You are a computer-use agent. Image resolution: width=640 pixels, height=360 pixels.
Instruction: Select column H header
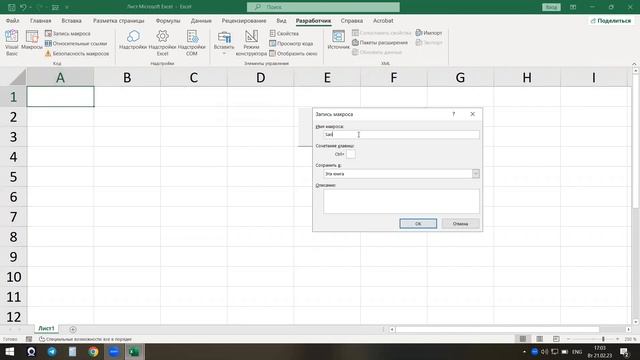tap(527, 77)
